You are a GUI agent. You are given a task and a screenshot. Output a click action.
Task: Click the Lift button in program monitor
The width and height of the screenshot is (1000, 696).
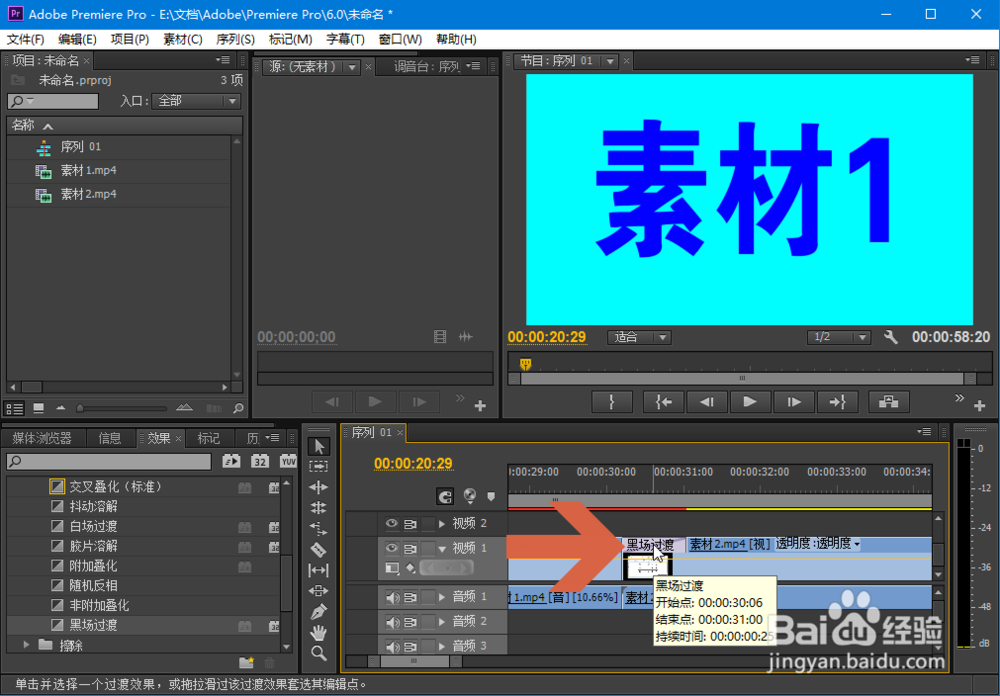pos(889,402)
